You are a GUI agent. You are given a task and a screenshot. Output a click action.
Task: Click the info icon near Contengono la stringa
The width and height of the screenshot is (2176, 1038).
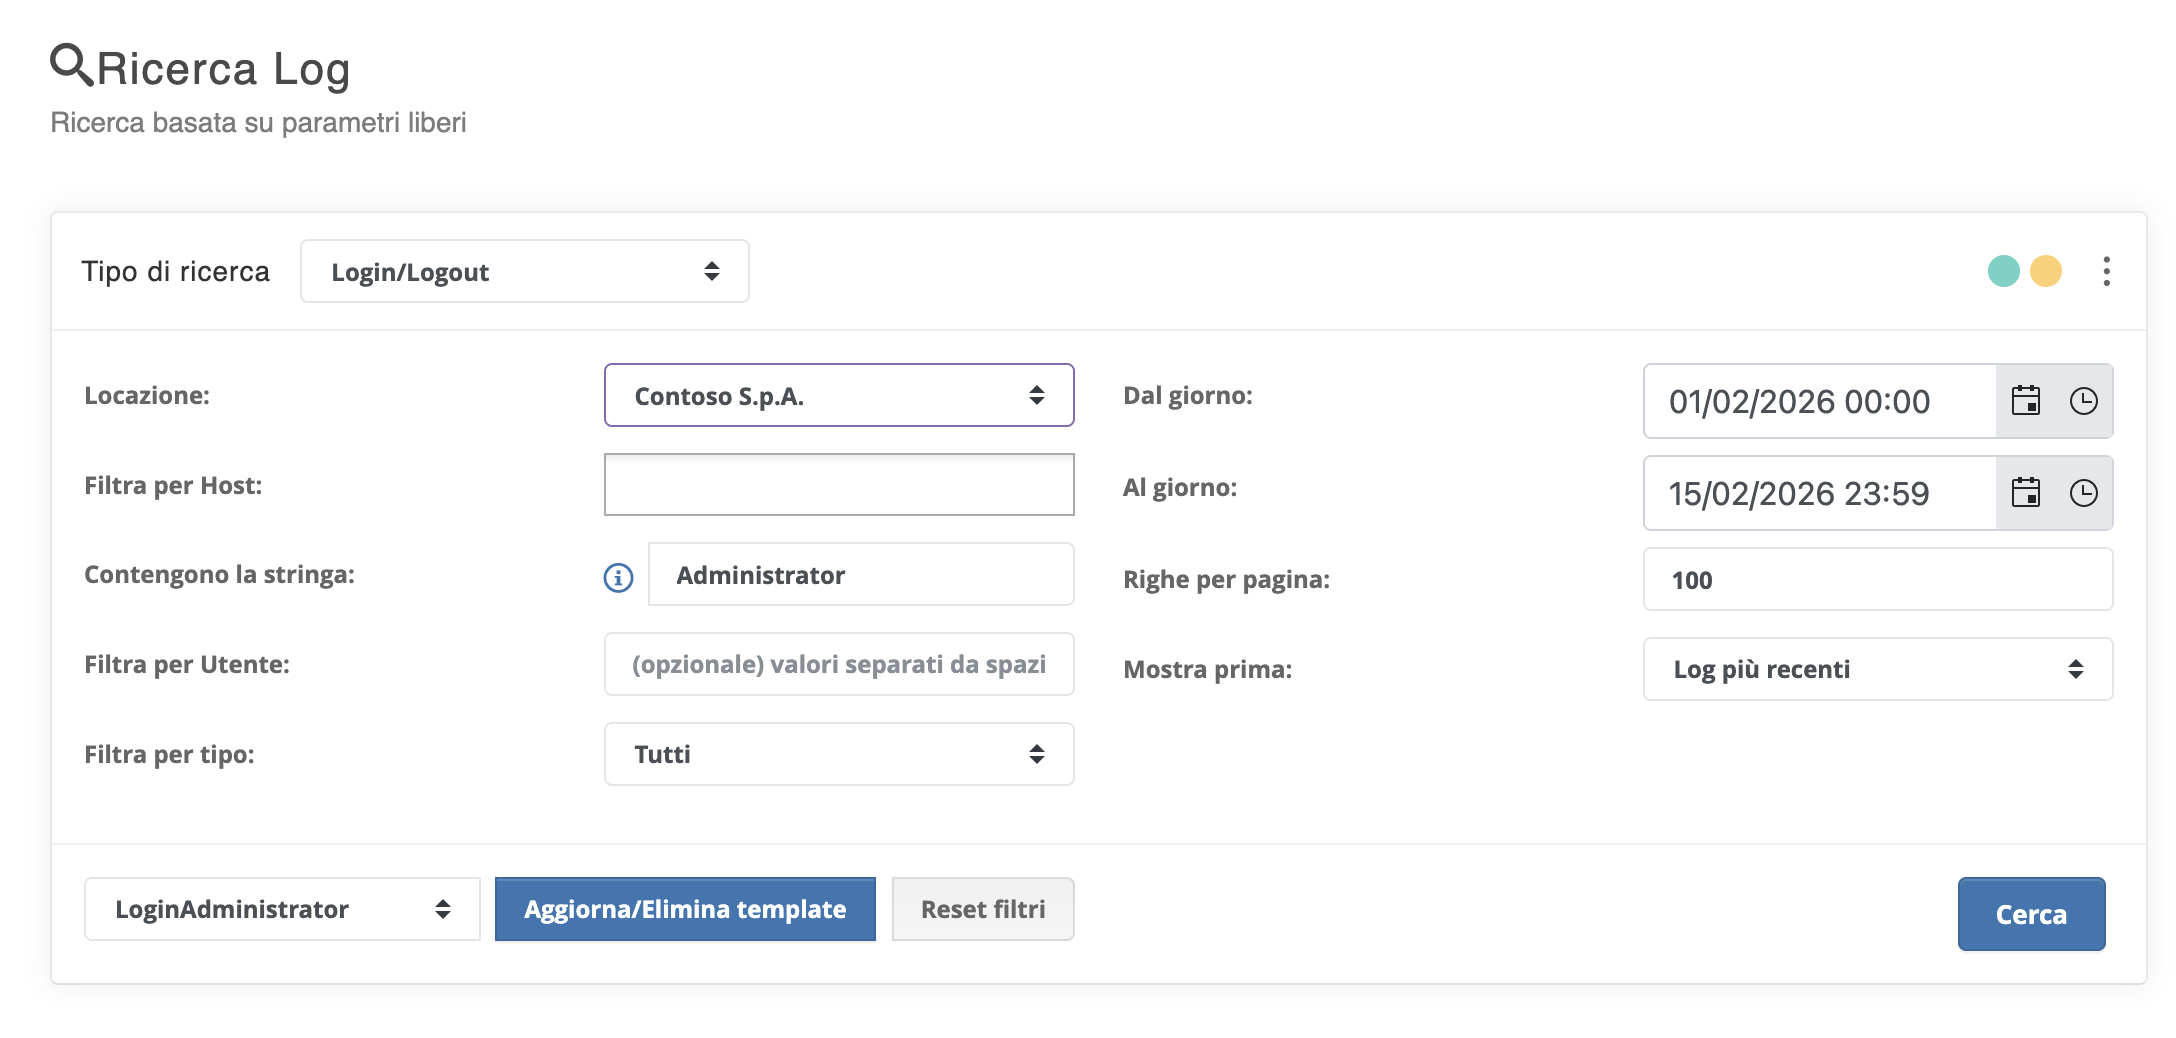coord(618,577)
